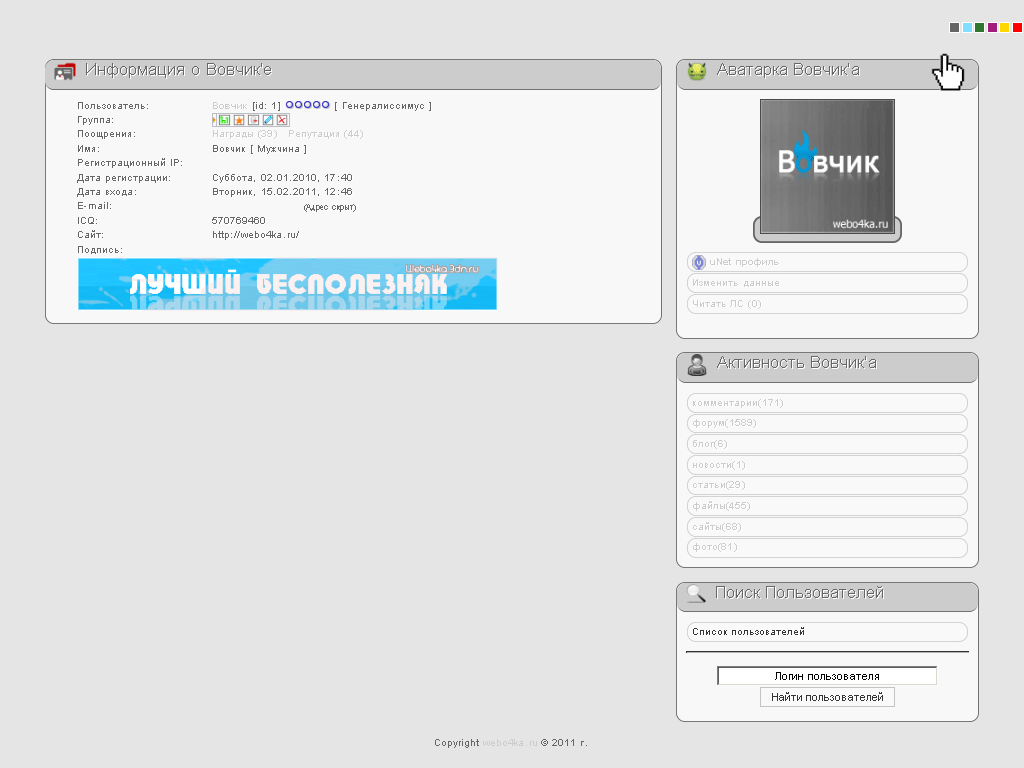Select the light blue color theme swatch

pyautogui.click(x=967, y=27)
